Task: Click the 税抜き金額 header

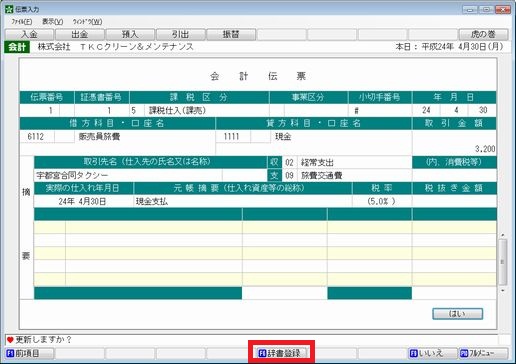Action: pyautogui.click(x=454, y=188)
